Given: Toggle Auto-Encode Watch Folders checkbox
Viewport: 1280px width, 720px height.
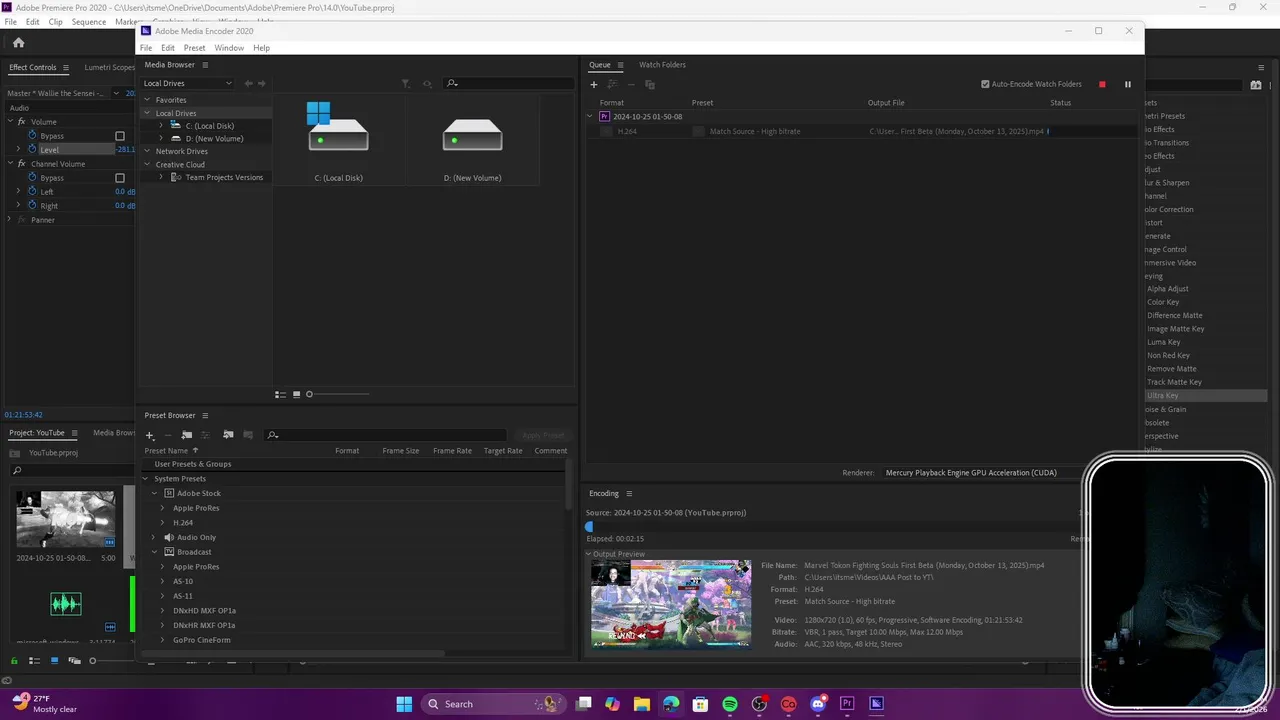Looking at the screenshot, I should pyautogui.click(x=985, y=85).
